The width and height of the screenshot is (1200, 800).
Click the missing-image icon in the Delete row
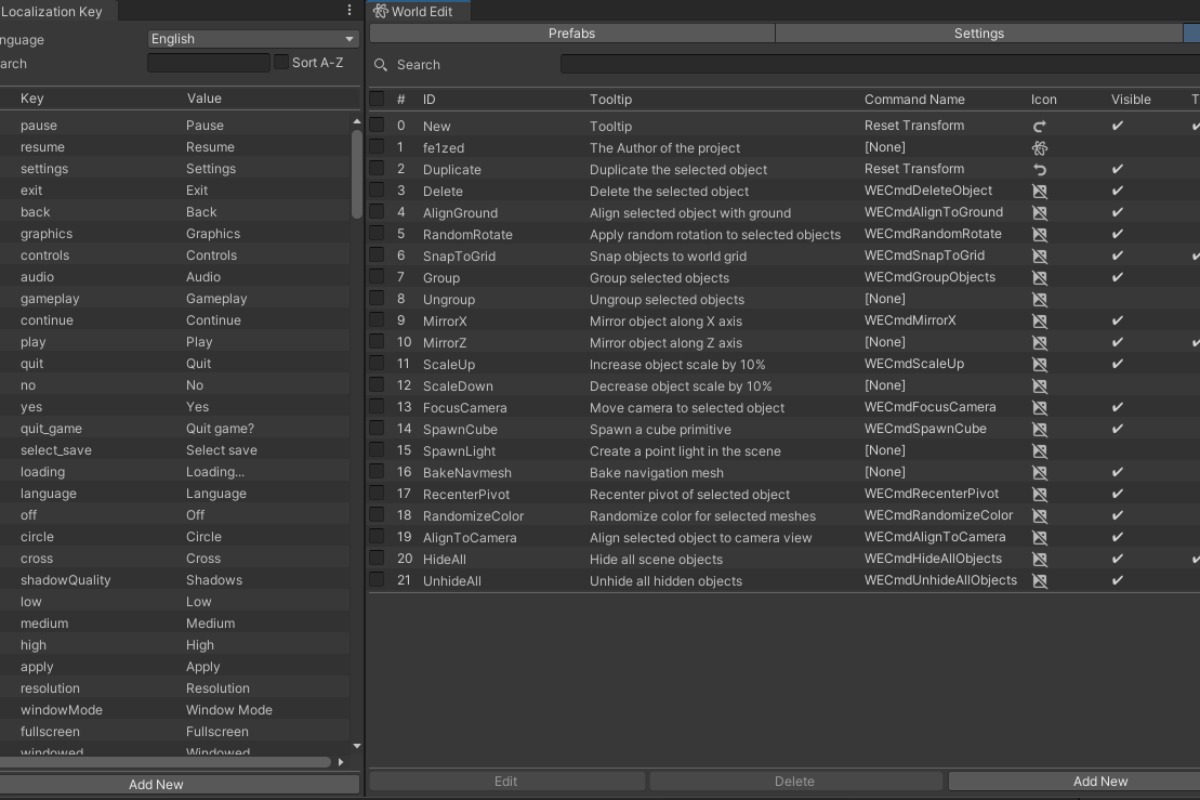pyautogui.click(x=1039, y=191)
